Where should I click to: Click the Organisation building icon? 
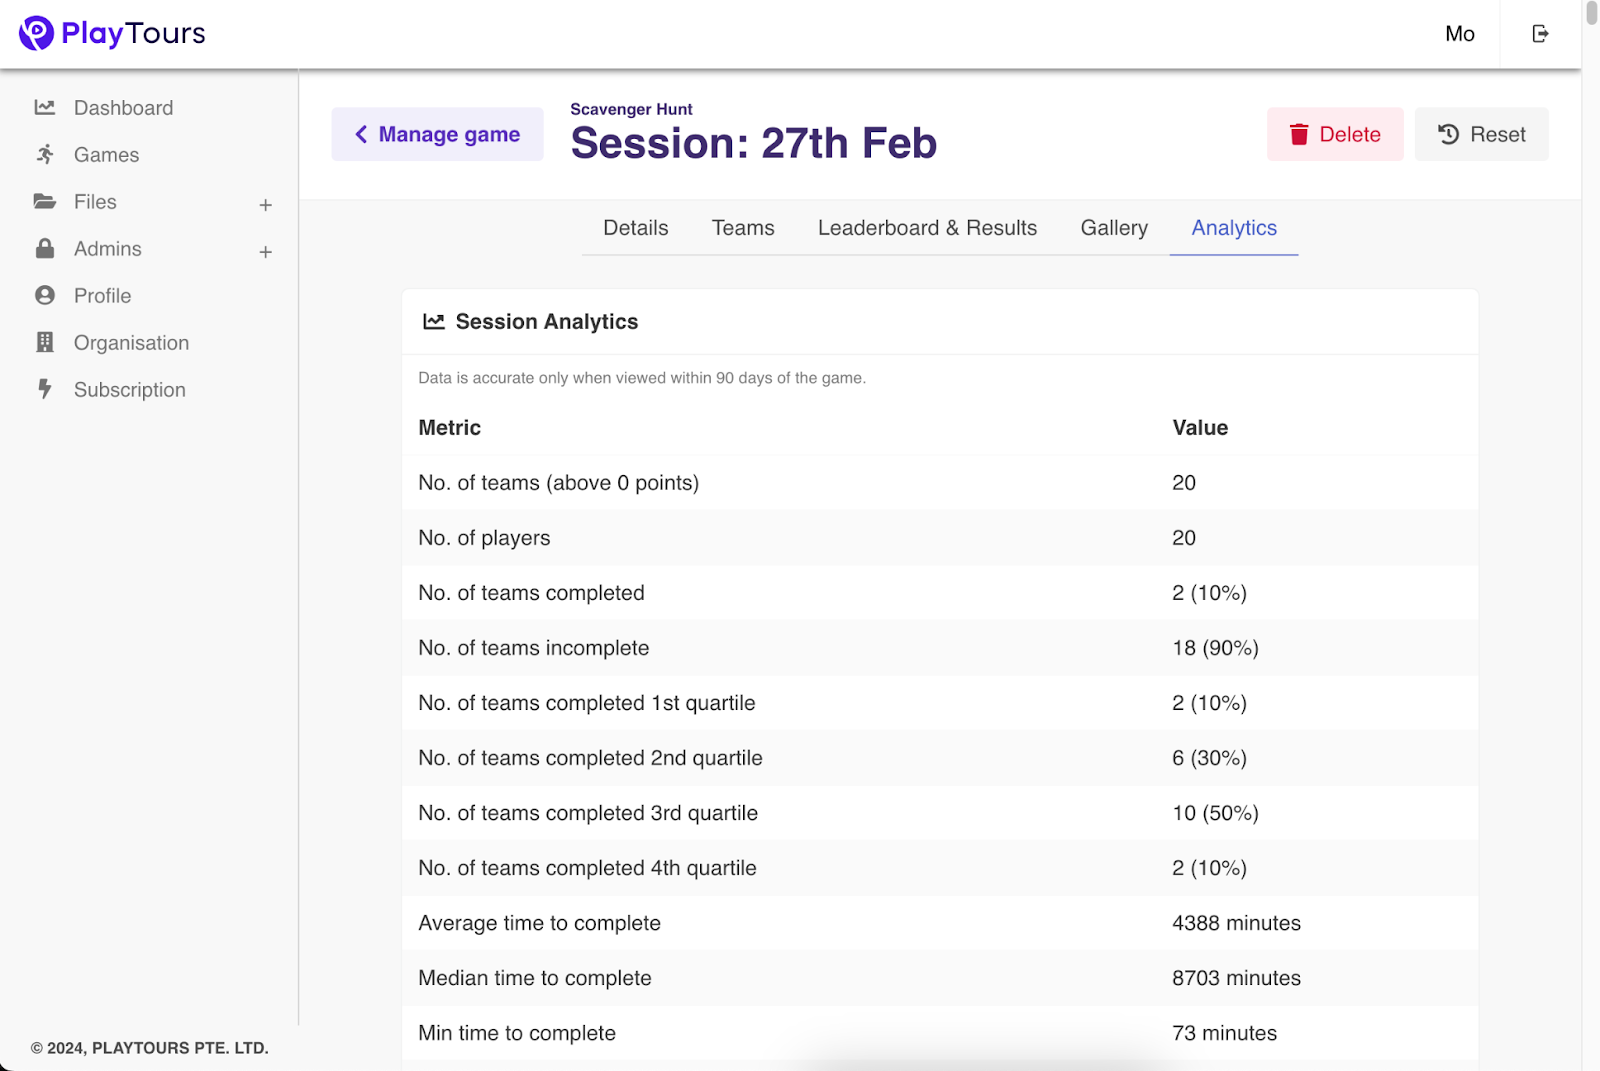pyautogui.click(x=45, y=342)
